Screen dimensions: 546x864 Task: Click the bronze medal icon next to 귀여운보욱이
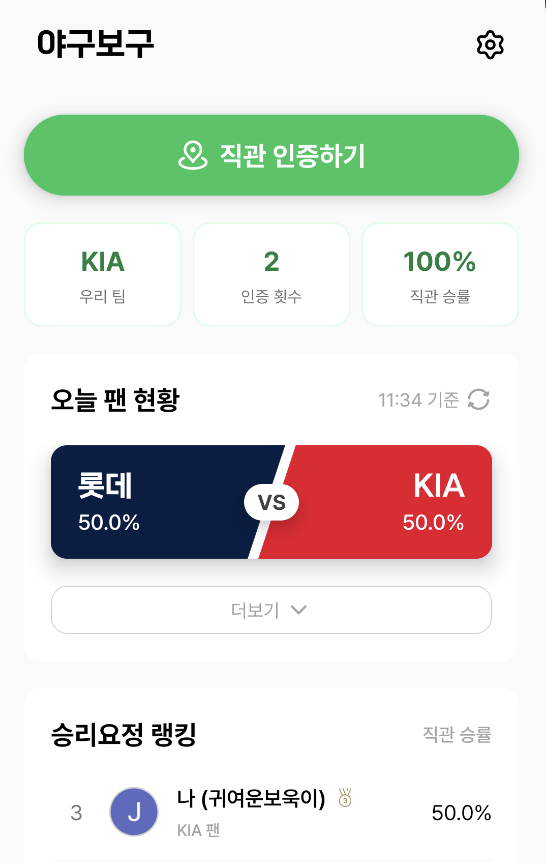tap(345, 798)
